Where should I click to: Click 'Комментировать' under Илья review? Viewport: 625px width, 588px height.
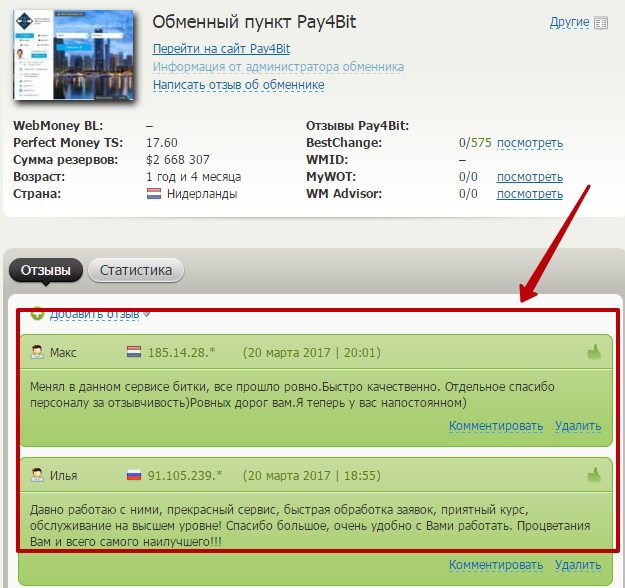coord(496,565)
